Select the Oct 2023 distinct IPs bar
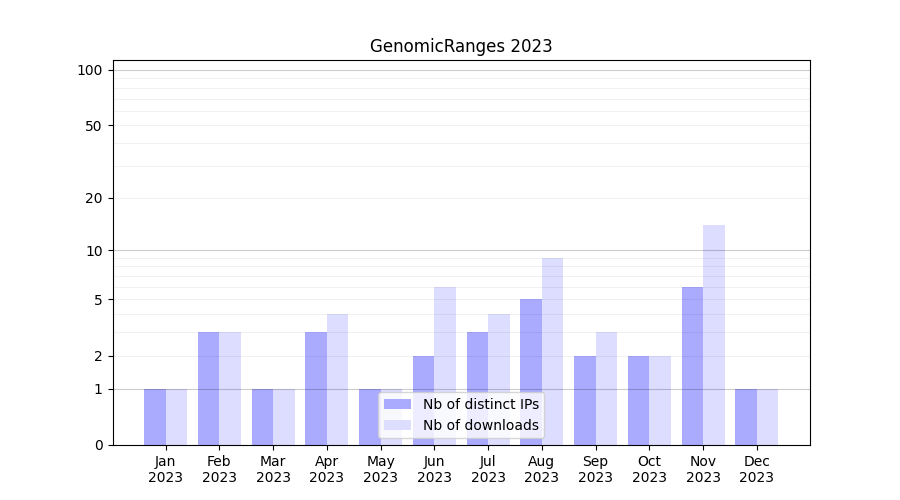900x500 pixels. pyautogui.click(x=638, y=400)
